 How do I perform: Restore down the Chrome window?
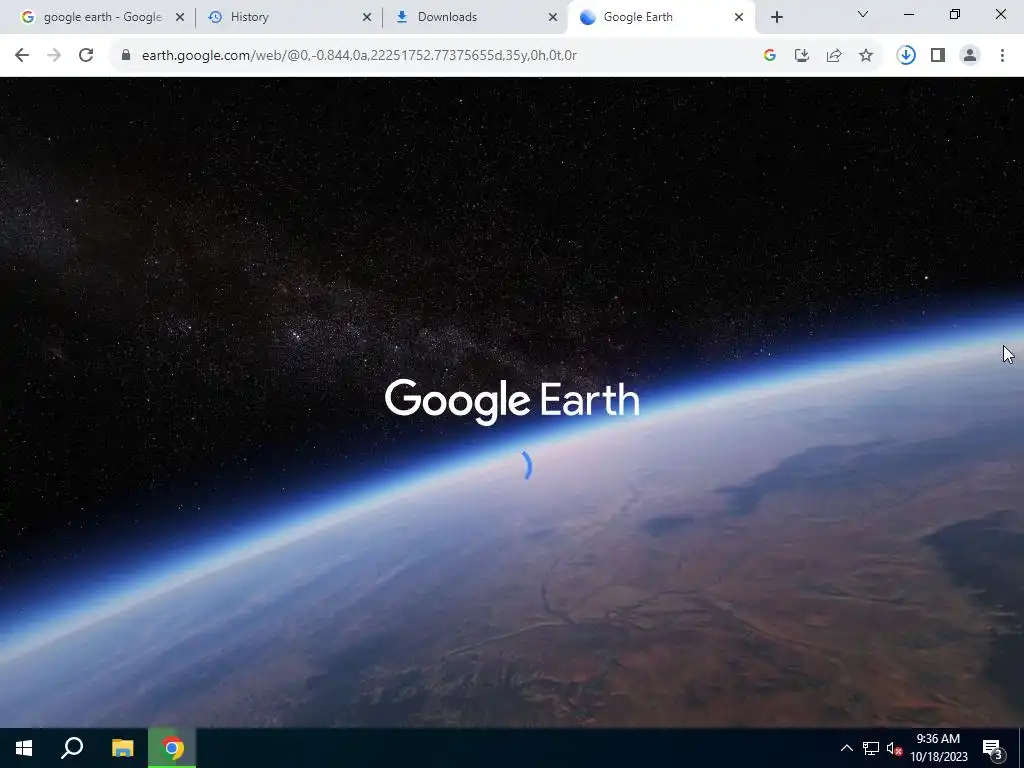(x=955, y=14)
